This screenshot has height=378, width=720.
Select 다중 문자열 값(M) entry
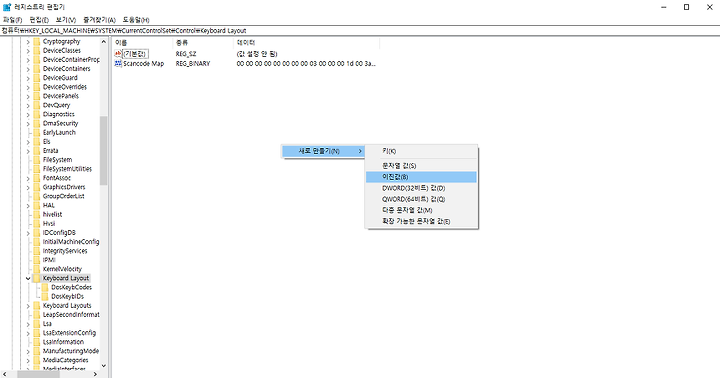(422, 210)
